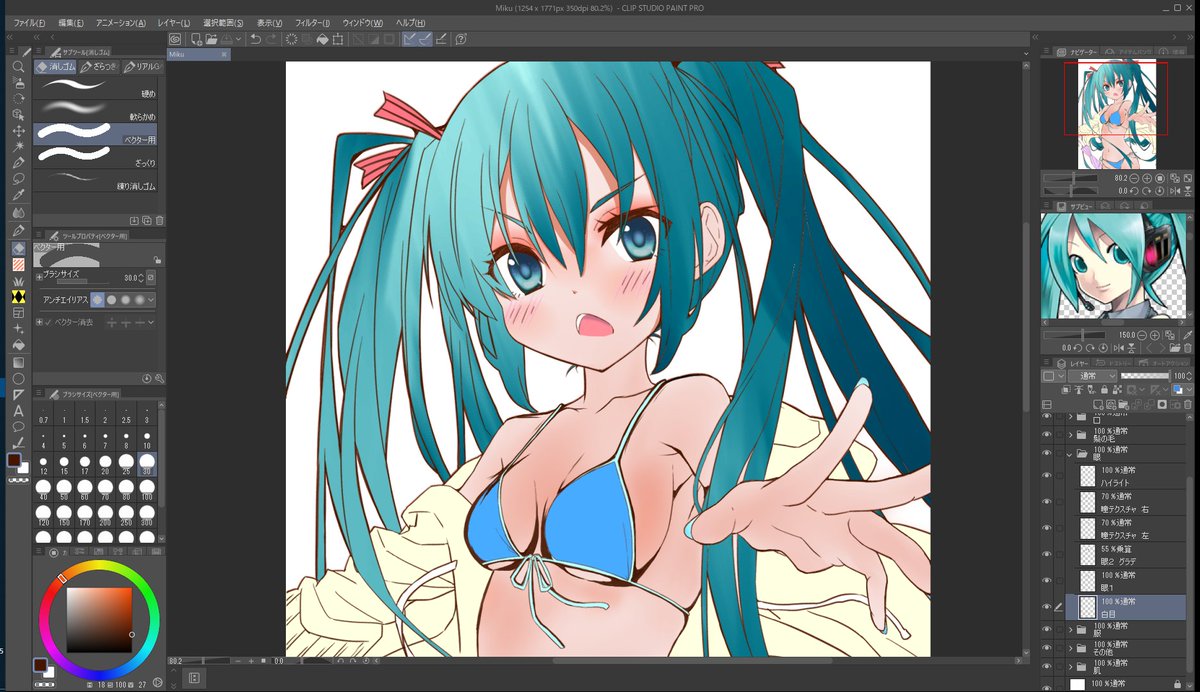Hide the 白目 layer
This screenshot has width=1200, height=692.
[1047, 606]
